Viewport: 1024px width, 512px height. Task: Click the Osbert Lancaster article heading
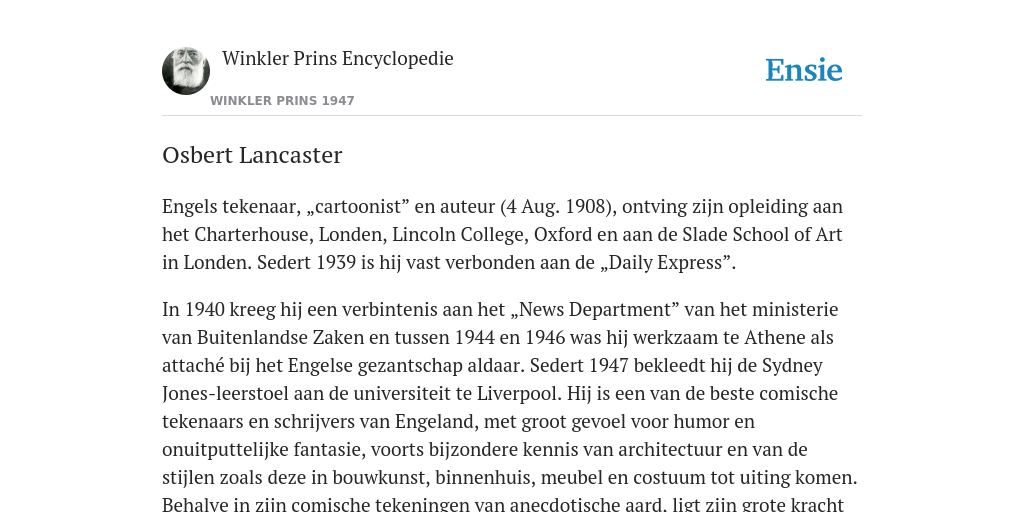pyautogui.click(x=252, y=155)
